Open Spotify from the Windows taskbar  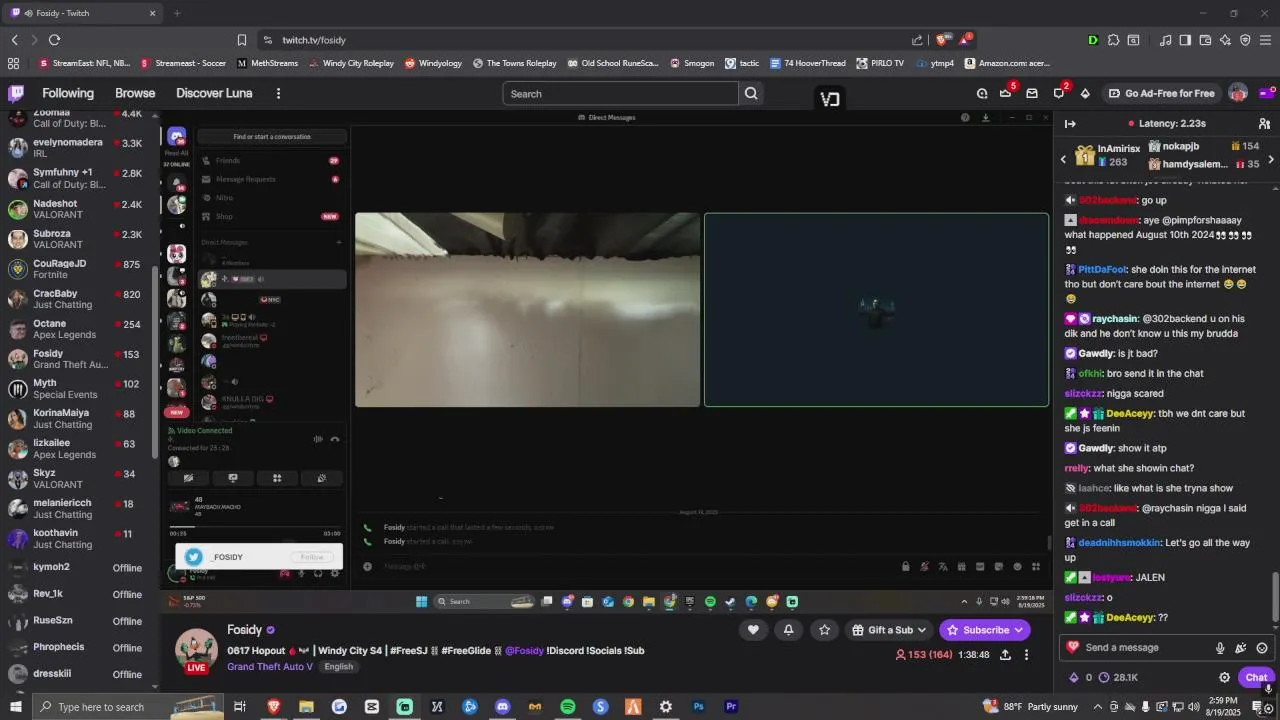pyautogui.click(x=567, y=706)
